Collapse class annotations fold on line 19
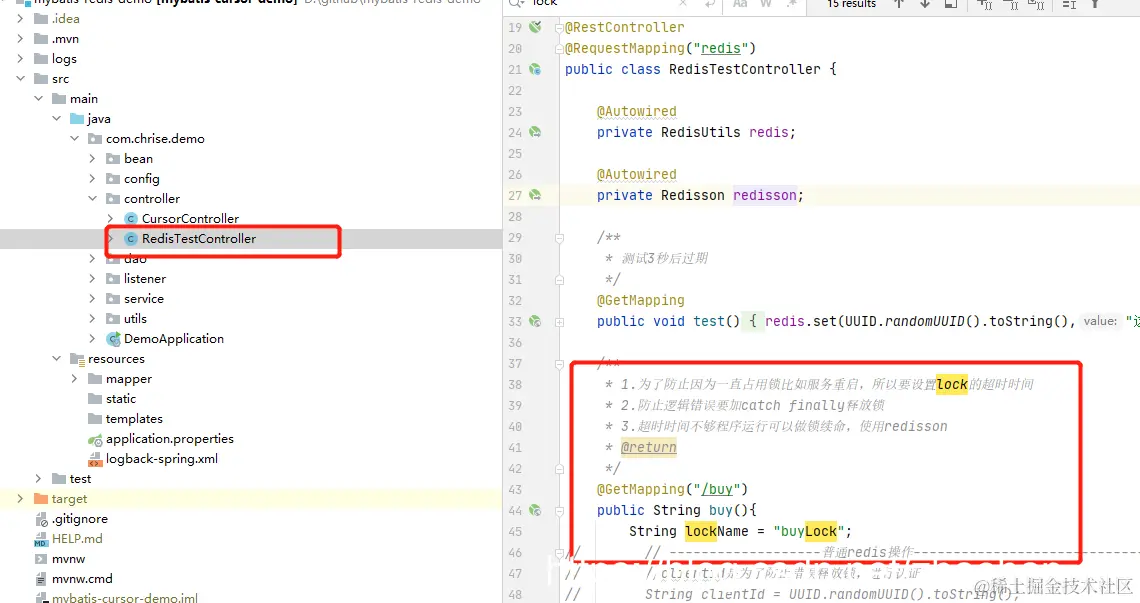1140x603 pixels. (560, 28)
